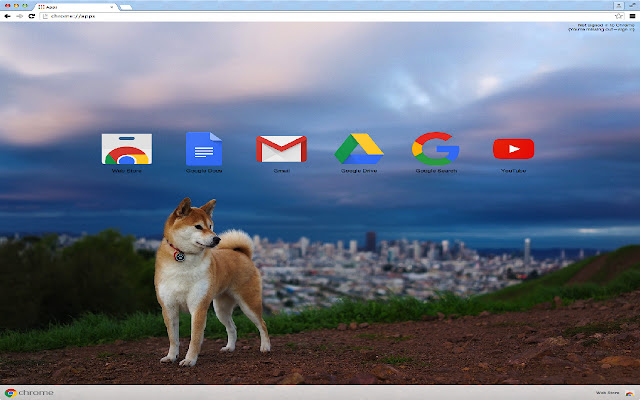Screen dimensions: 640x400
Task: Click the 'Google Docs' app label
Action: coord(204,171)
